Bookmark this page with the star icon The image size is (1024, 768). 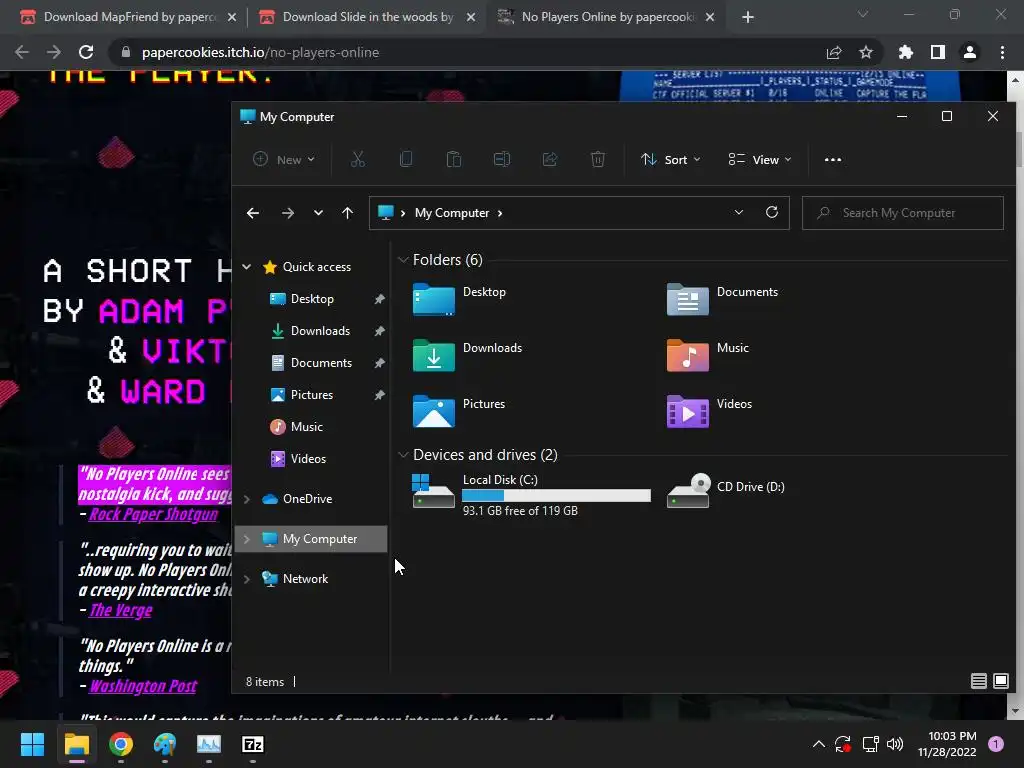pyautogui.click(x=865, y=52)
